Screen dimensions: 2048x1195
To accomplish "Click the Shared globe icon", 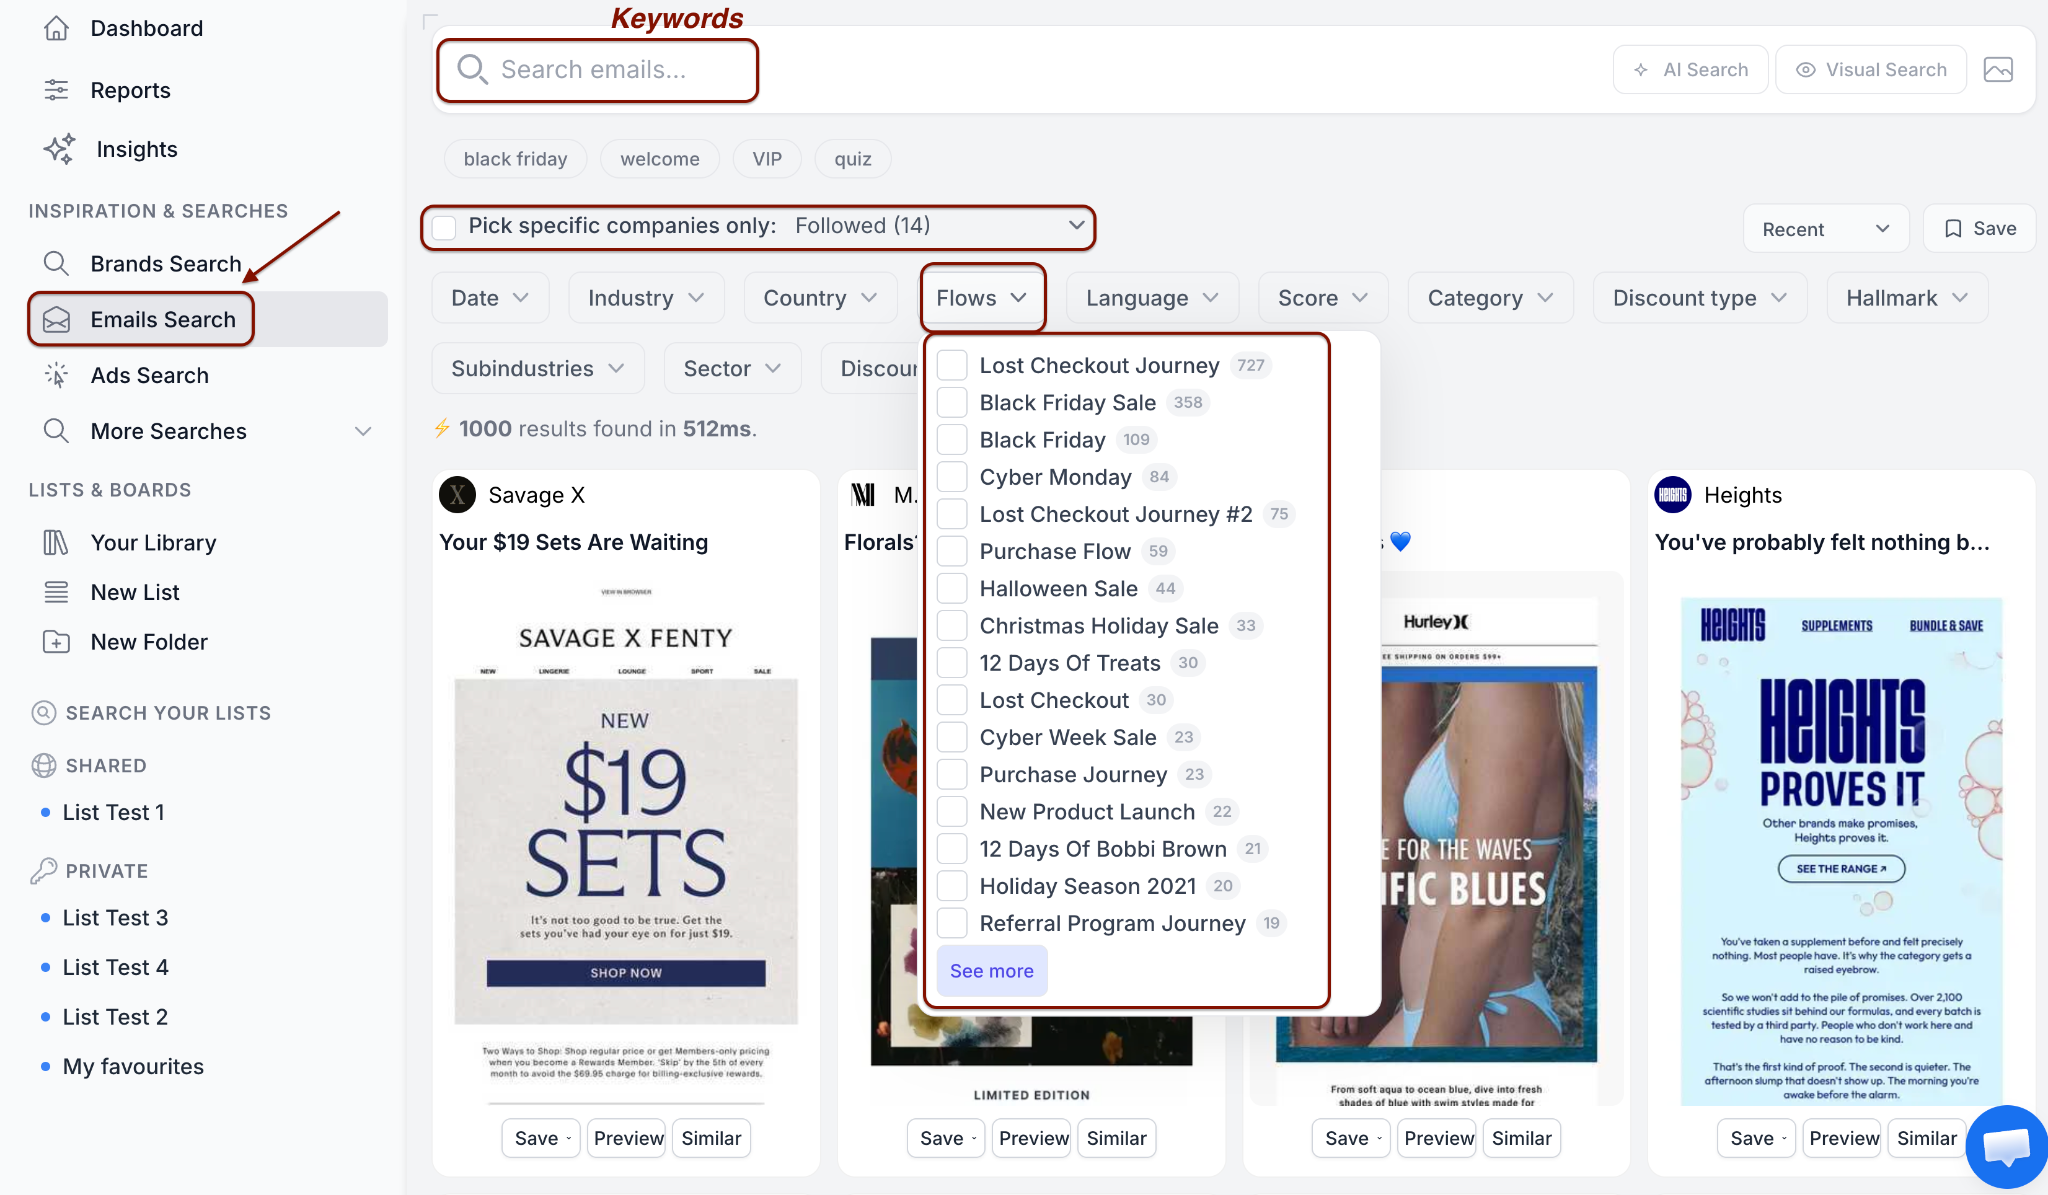I will click(x=44, y=765).
